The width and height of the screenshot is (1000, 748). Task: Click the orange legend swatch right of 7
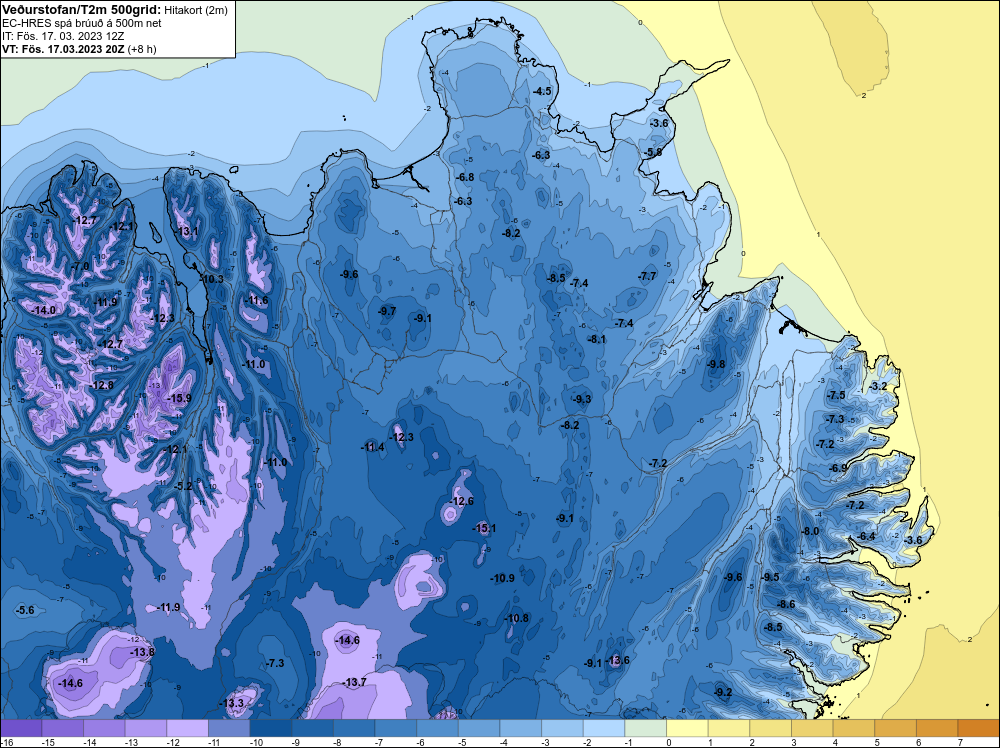979,728
